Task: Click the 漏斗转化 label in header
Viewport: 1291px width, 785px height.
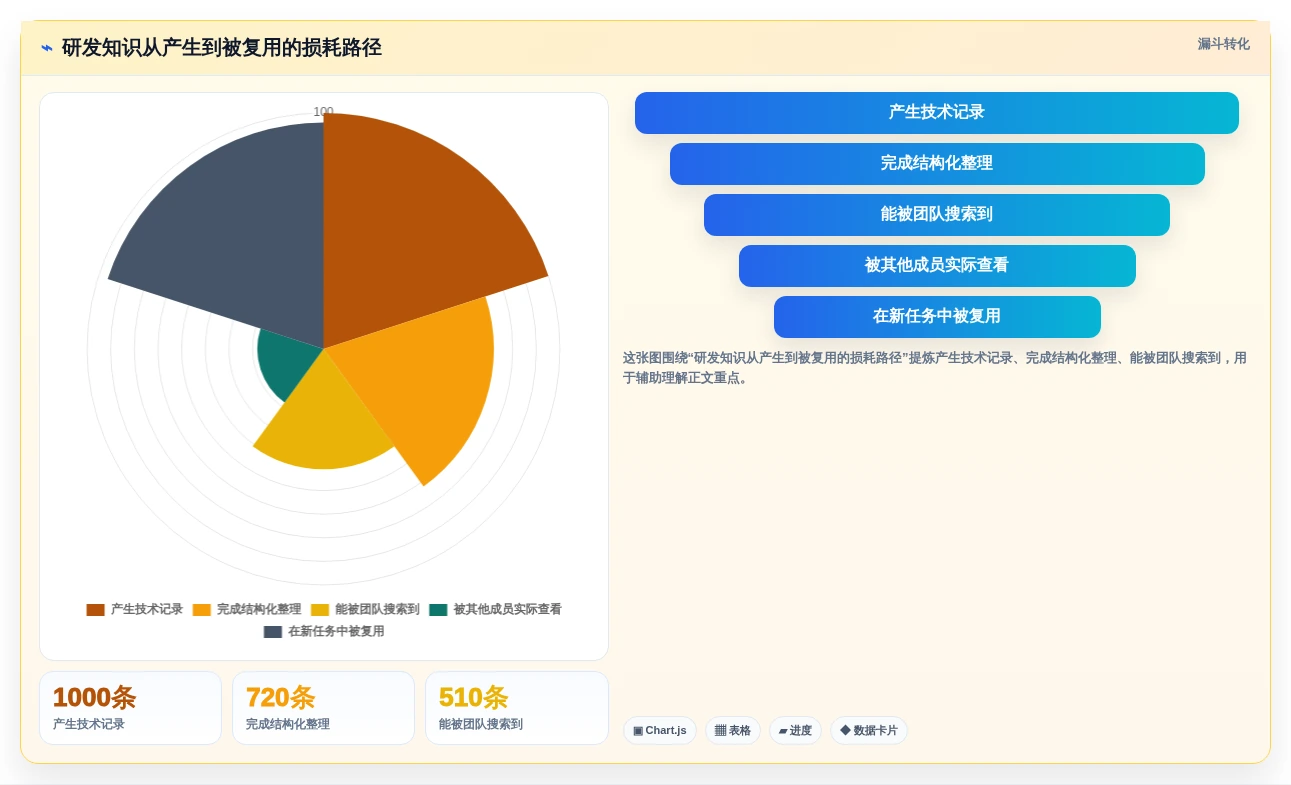Action: 1224,44
